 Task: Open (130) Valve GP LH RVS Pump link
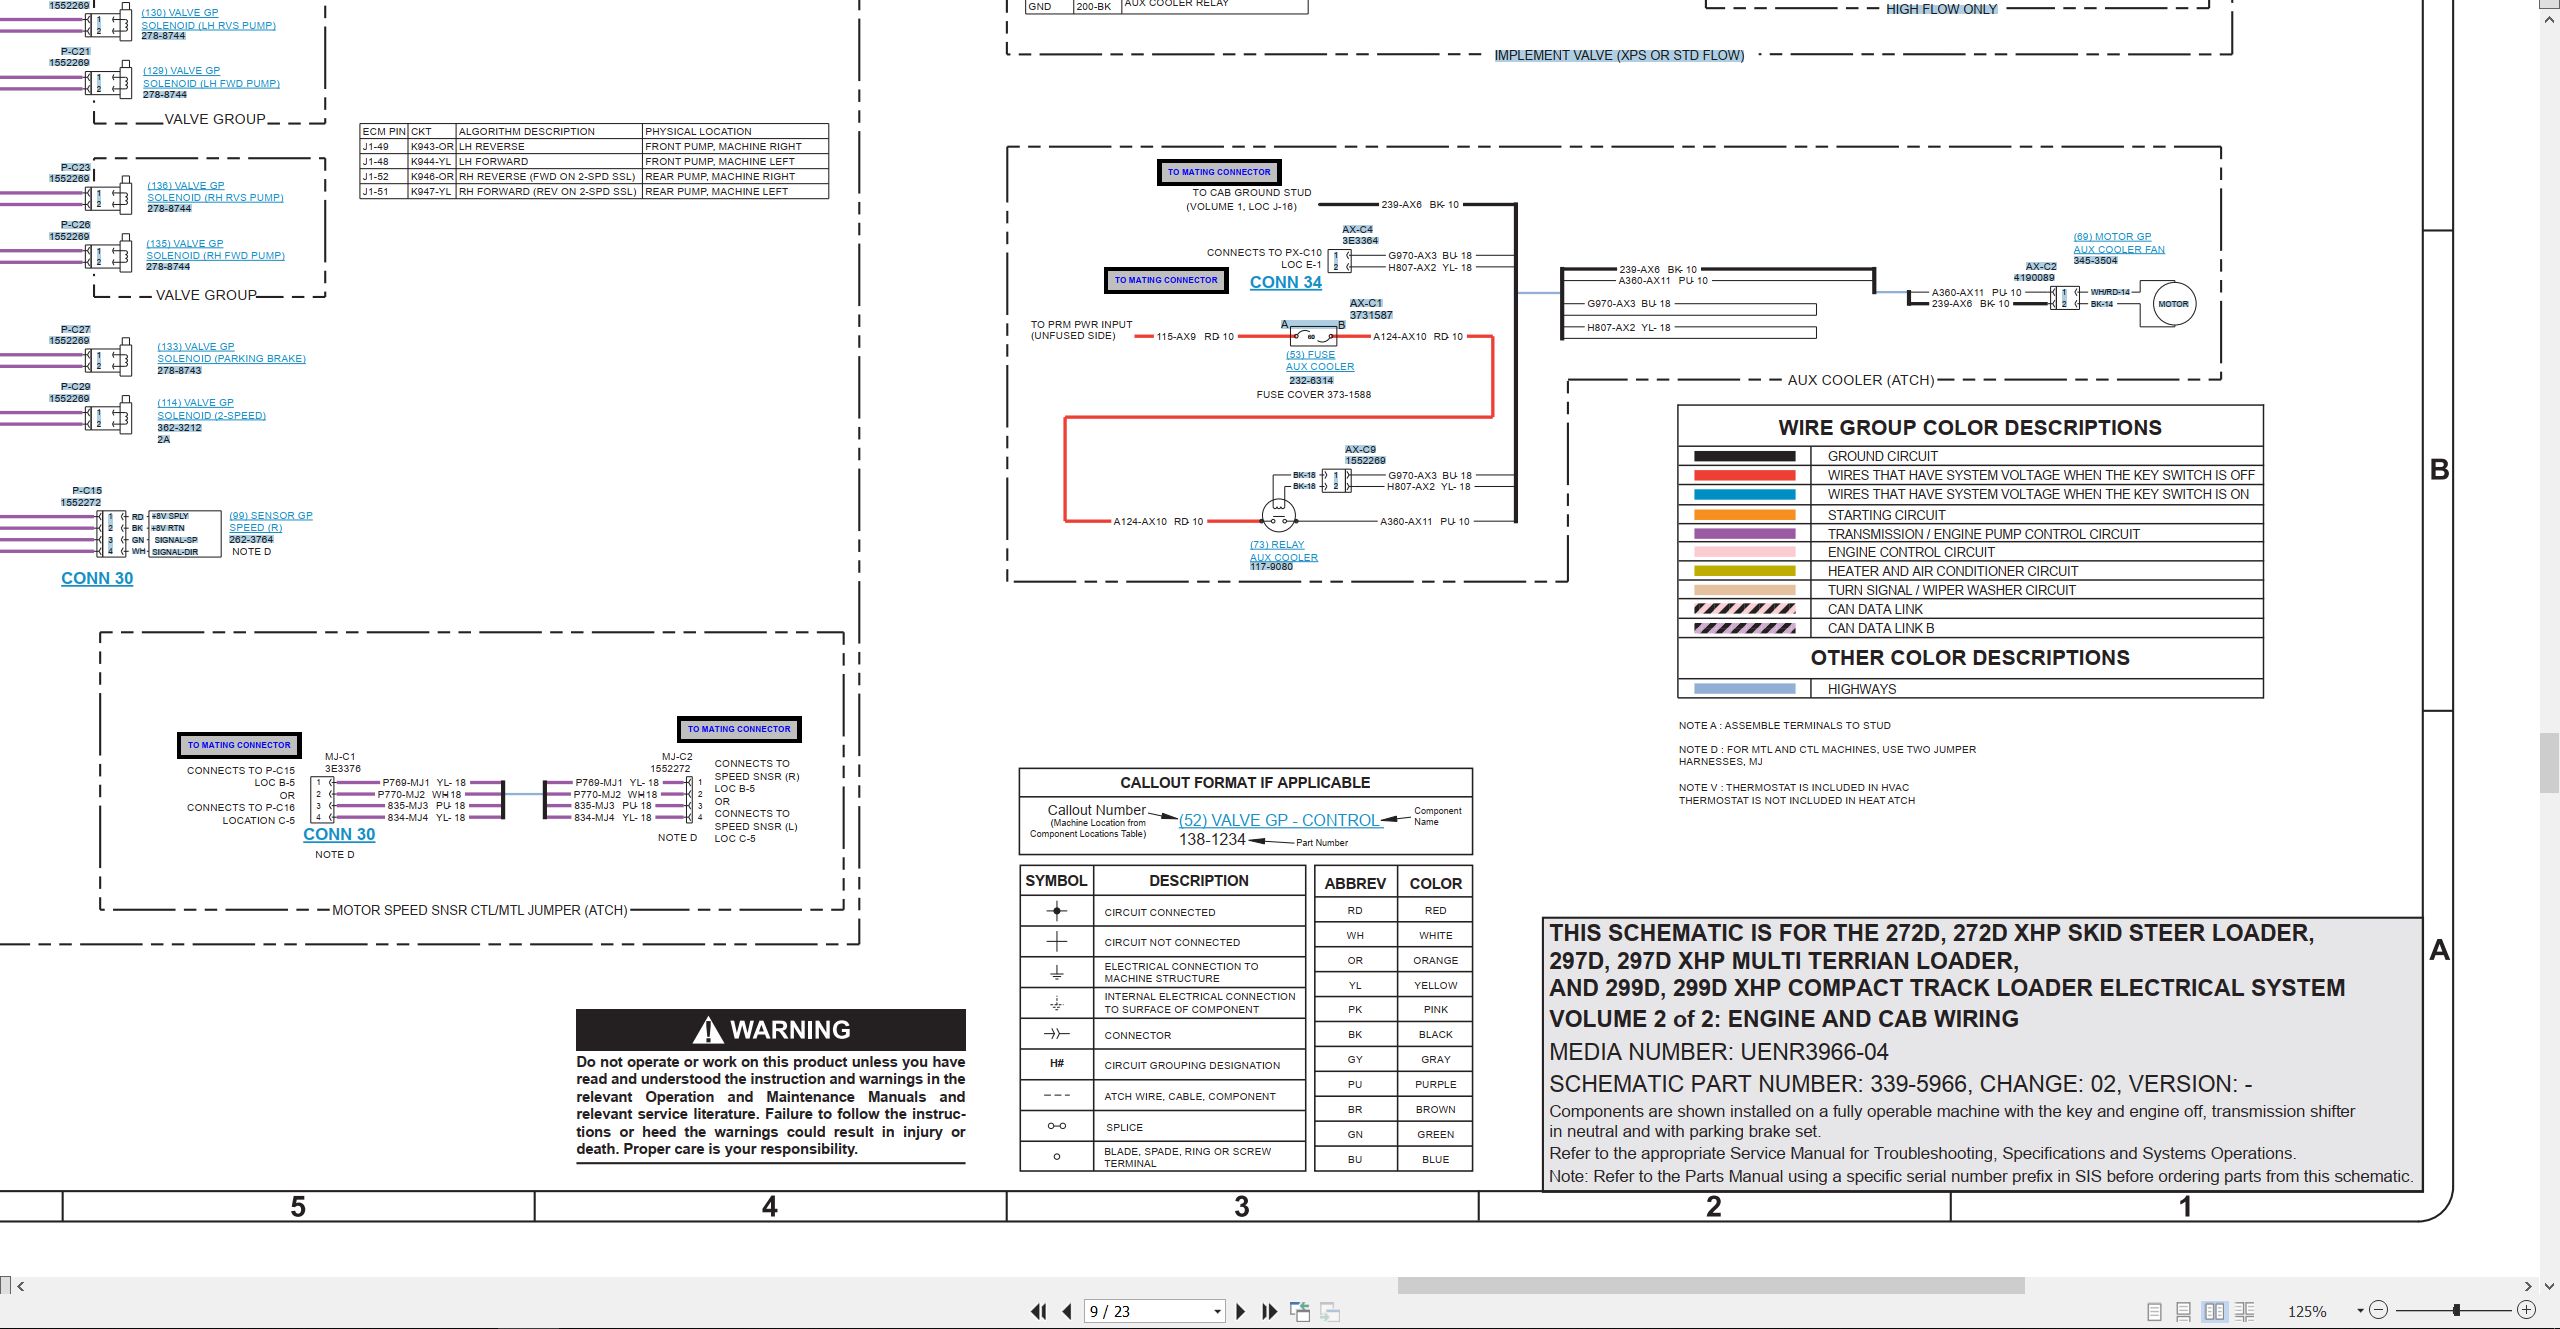coord(208,19)
